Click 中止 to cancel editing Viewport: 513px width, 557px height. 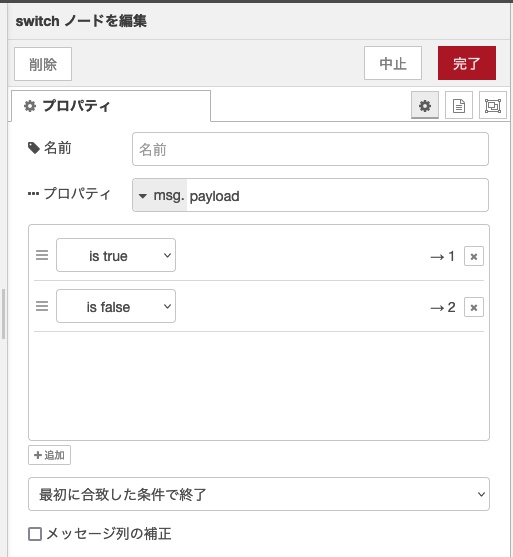393,63
